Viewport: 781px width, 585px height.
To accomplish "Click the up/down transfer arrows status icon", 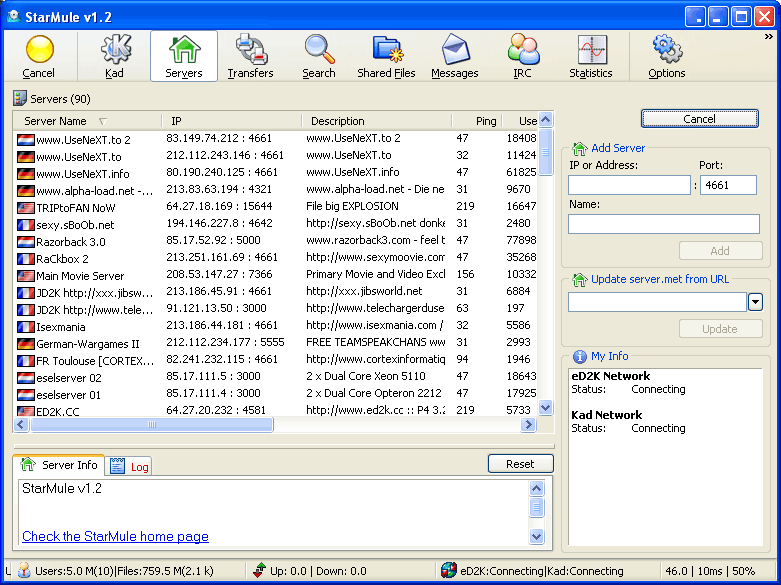I will (259, 570).
